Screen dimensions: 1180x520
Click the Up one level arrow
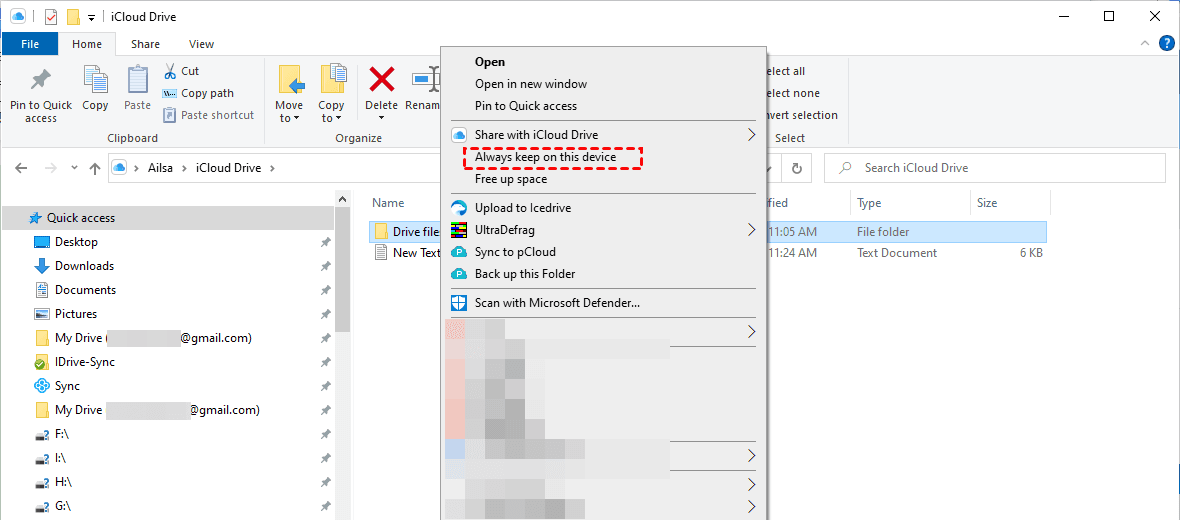95,169
